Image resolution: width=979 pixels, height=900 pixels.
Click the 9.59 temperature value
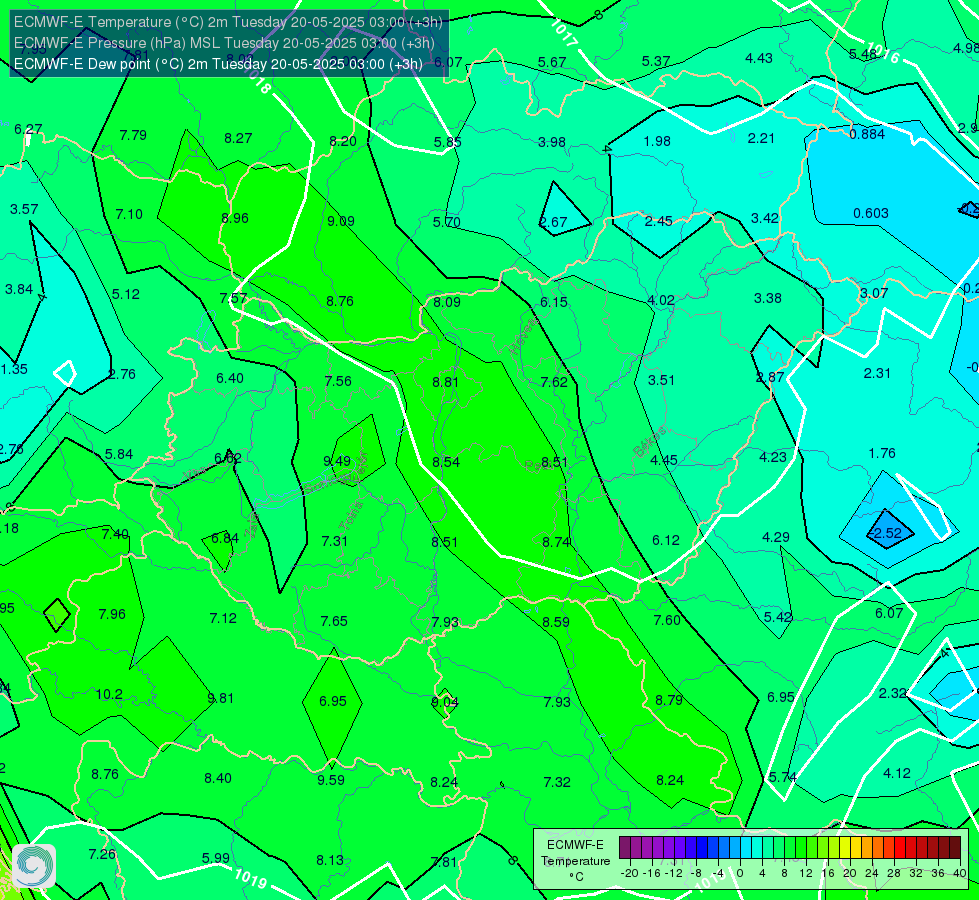[x=331, y=779]
